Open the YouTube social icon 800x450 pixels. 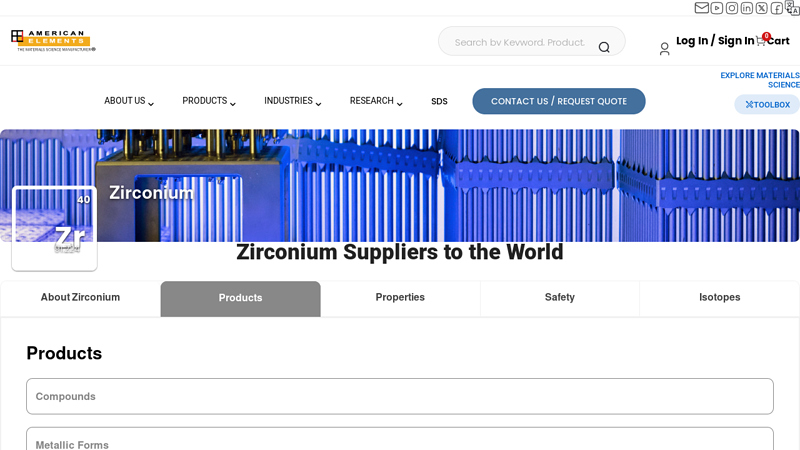[717, 8]
